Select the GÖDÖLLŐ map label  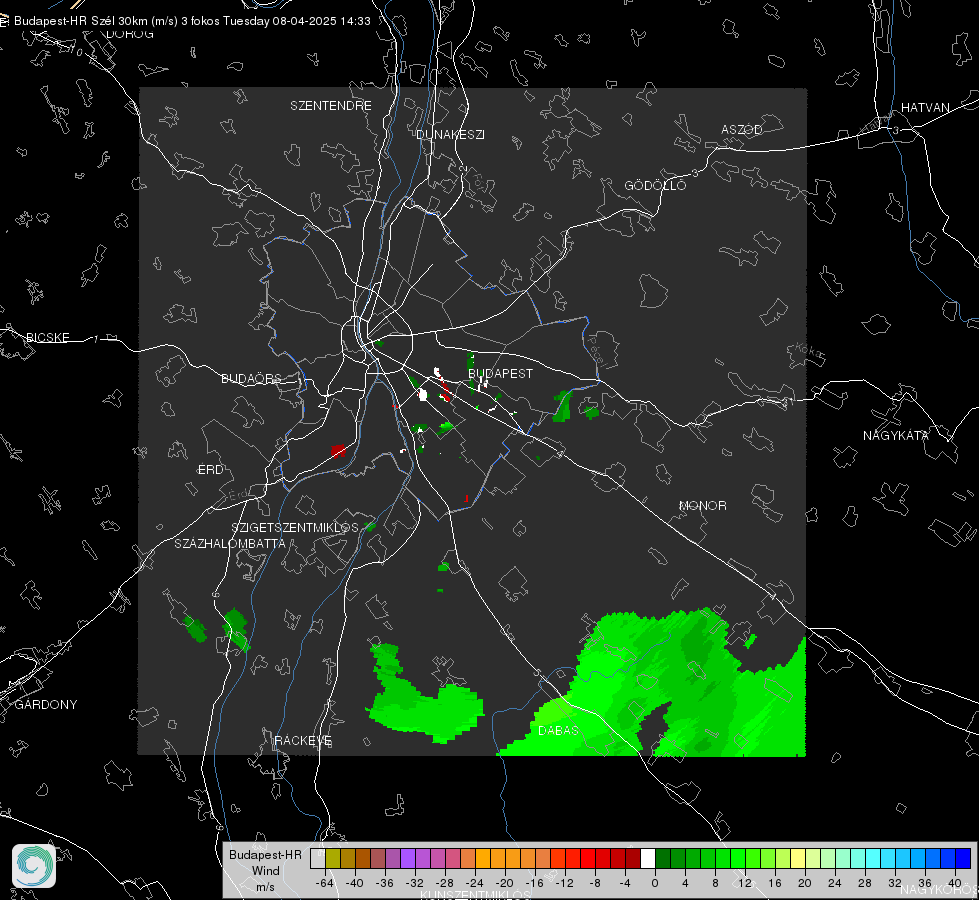[655, 185]
